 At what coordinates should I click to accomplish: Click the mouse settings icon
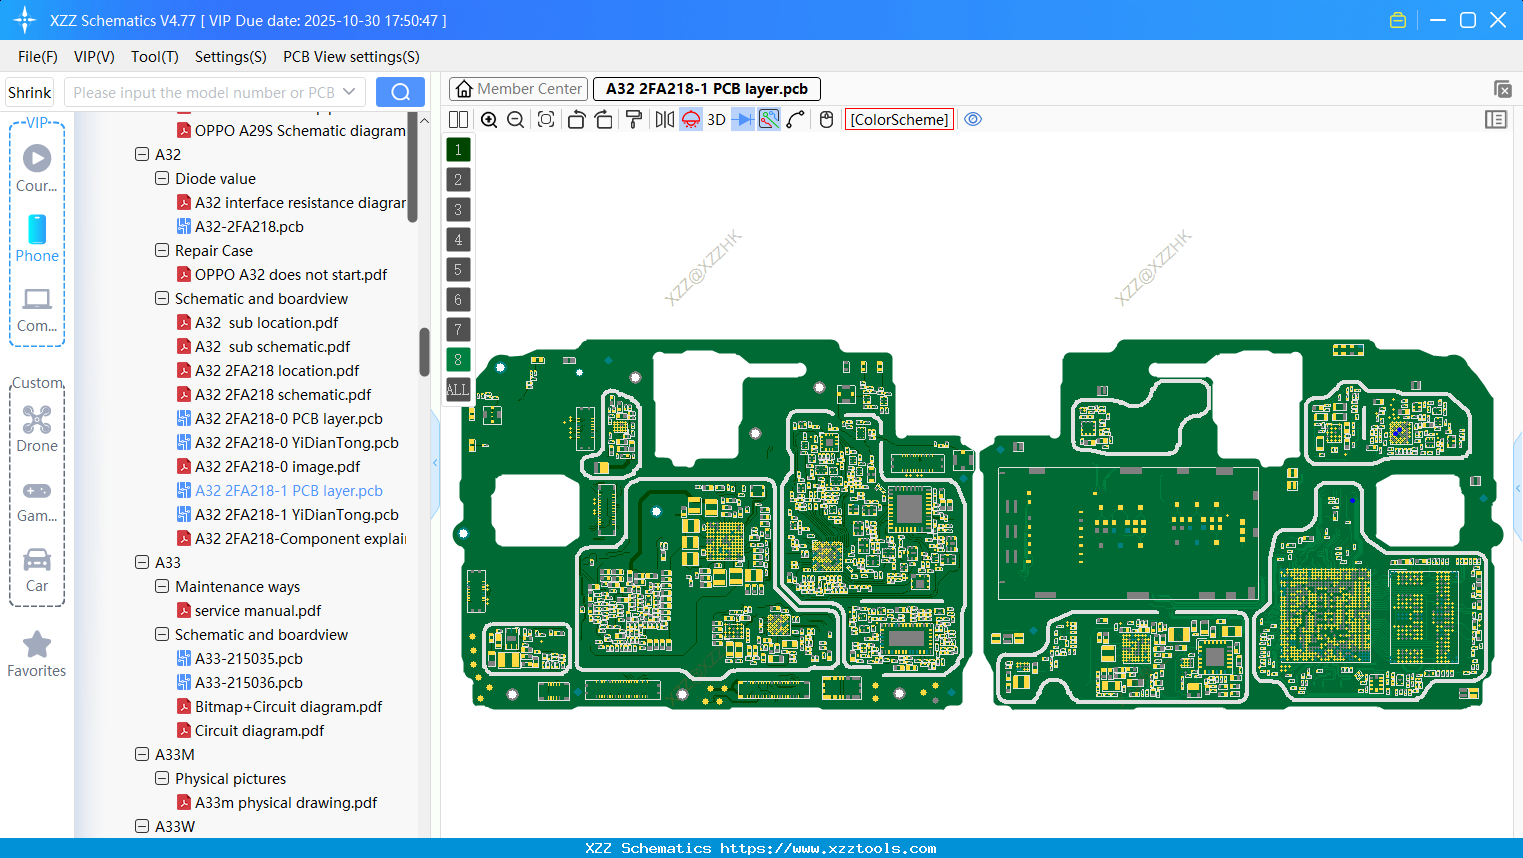point(826,120)
